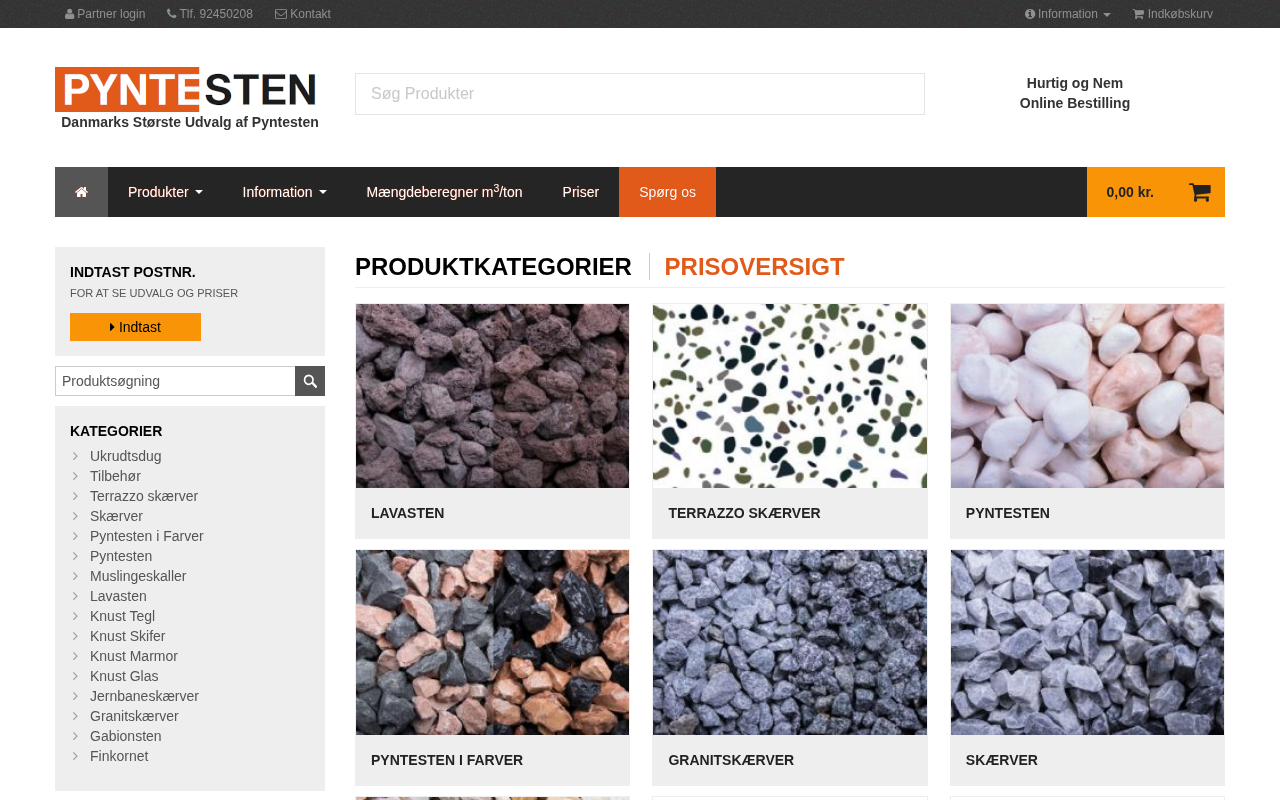Expand the Produkter dropdown menu
This screenshot has width=1280, height=800.
pos(165,192)
